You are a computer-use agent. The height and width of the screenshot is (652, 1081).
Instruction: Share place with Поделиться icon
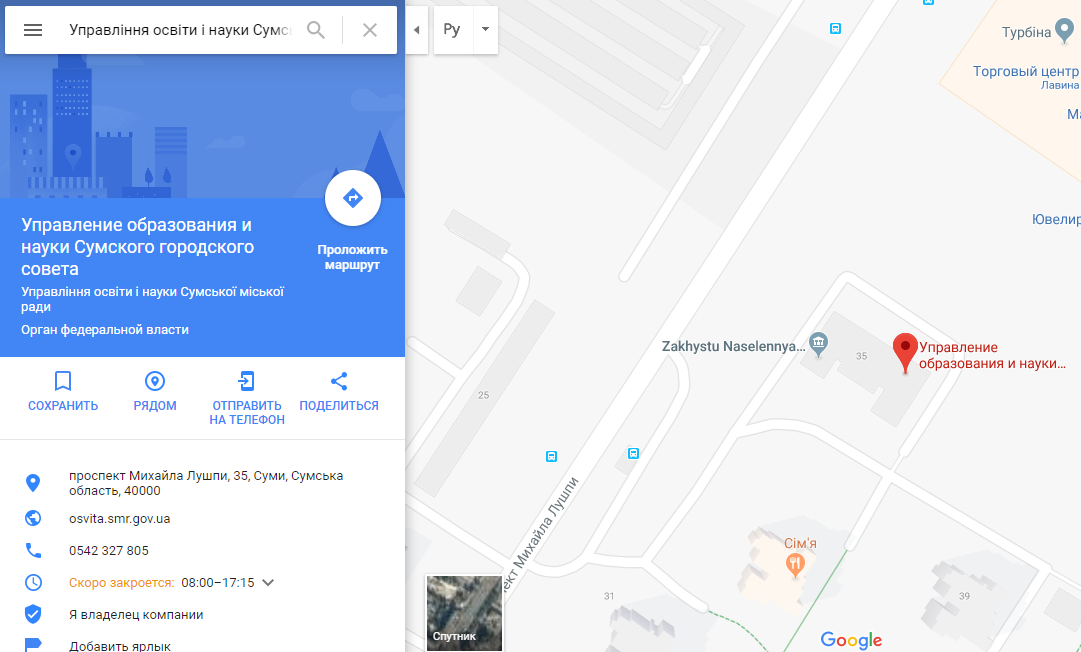pos(339,381)
